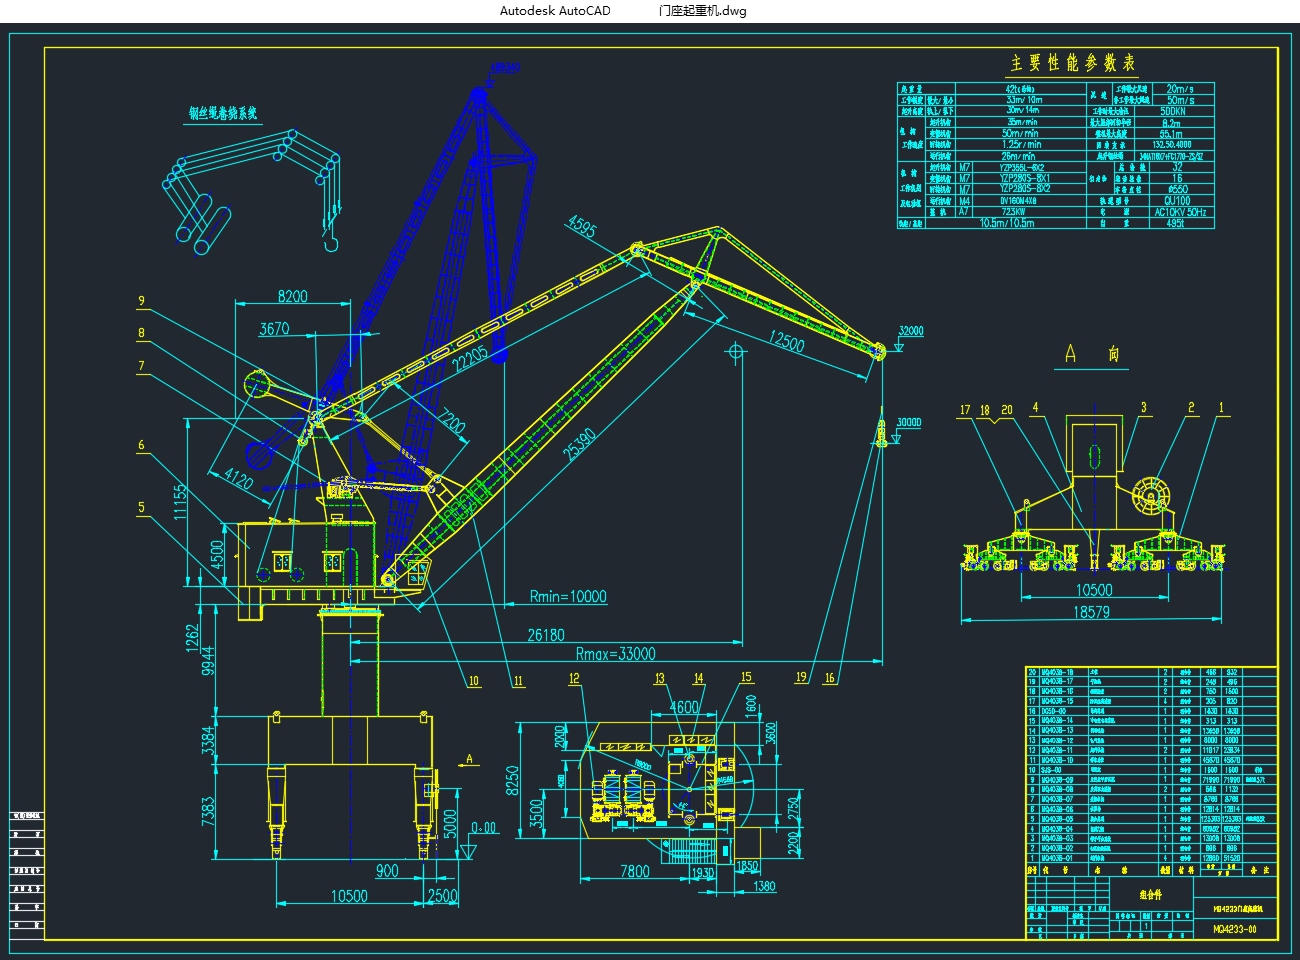Click the Autodesk AutoCAD title text

pyautogui.click(x=555, y=11)
